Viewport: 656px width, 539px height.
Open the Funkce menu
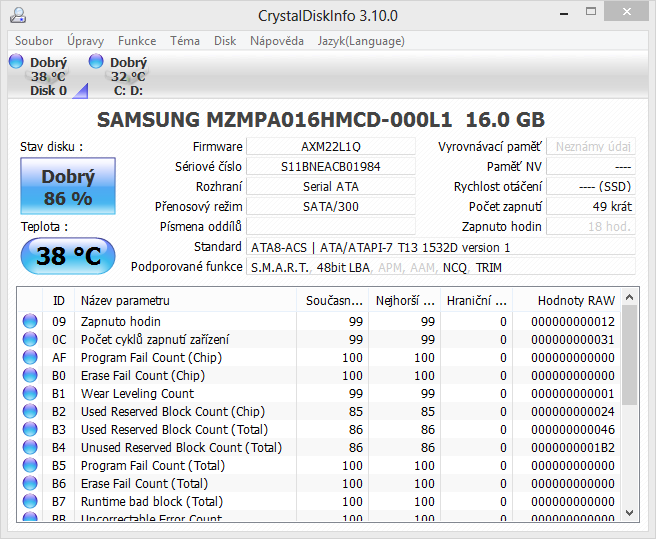pos(137,41)
